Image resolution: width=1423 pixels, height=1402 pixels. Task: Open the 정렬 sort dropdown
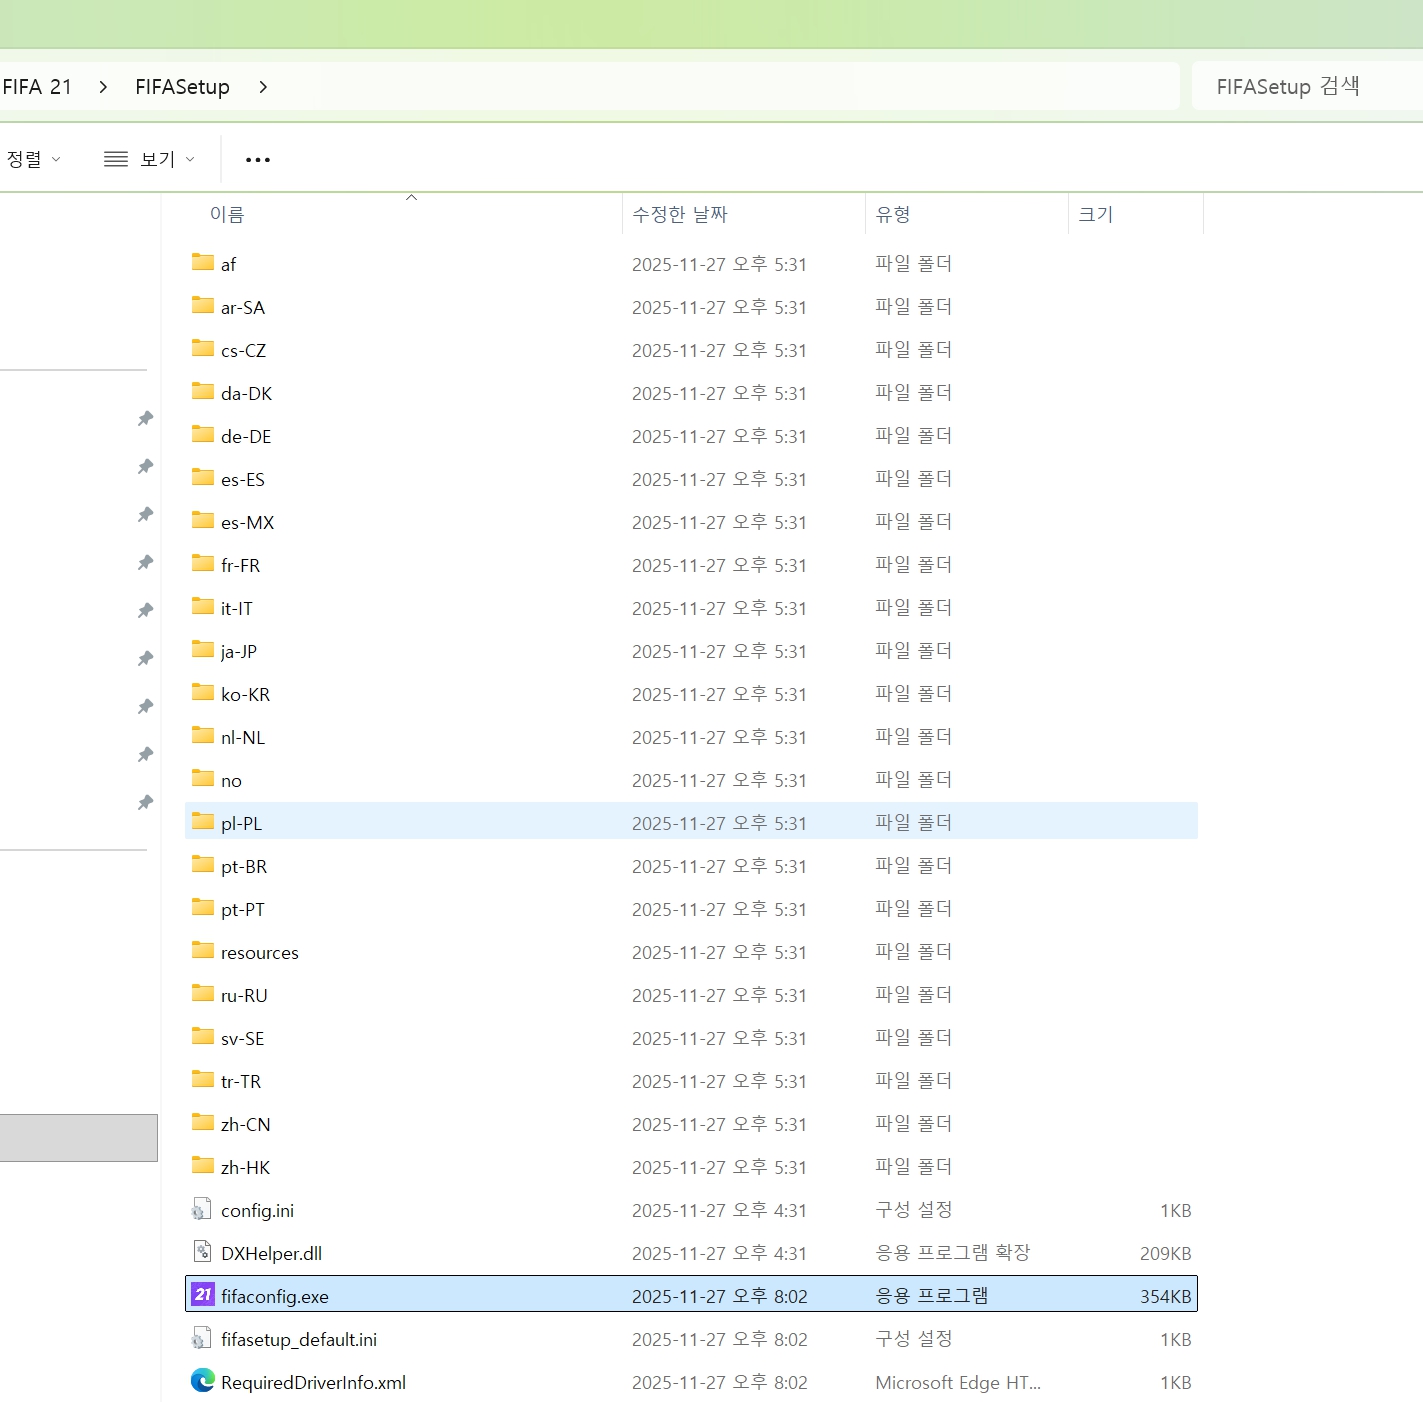click(x=33, y=159)
